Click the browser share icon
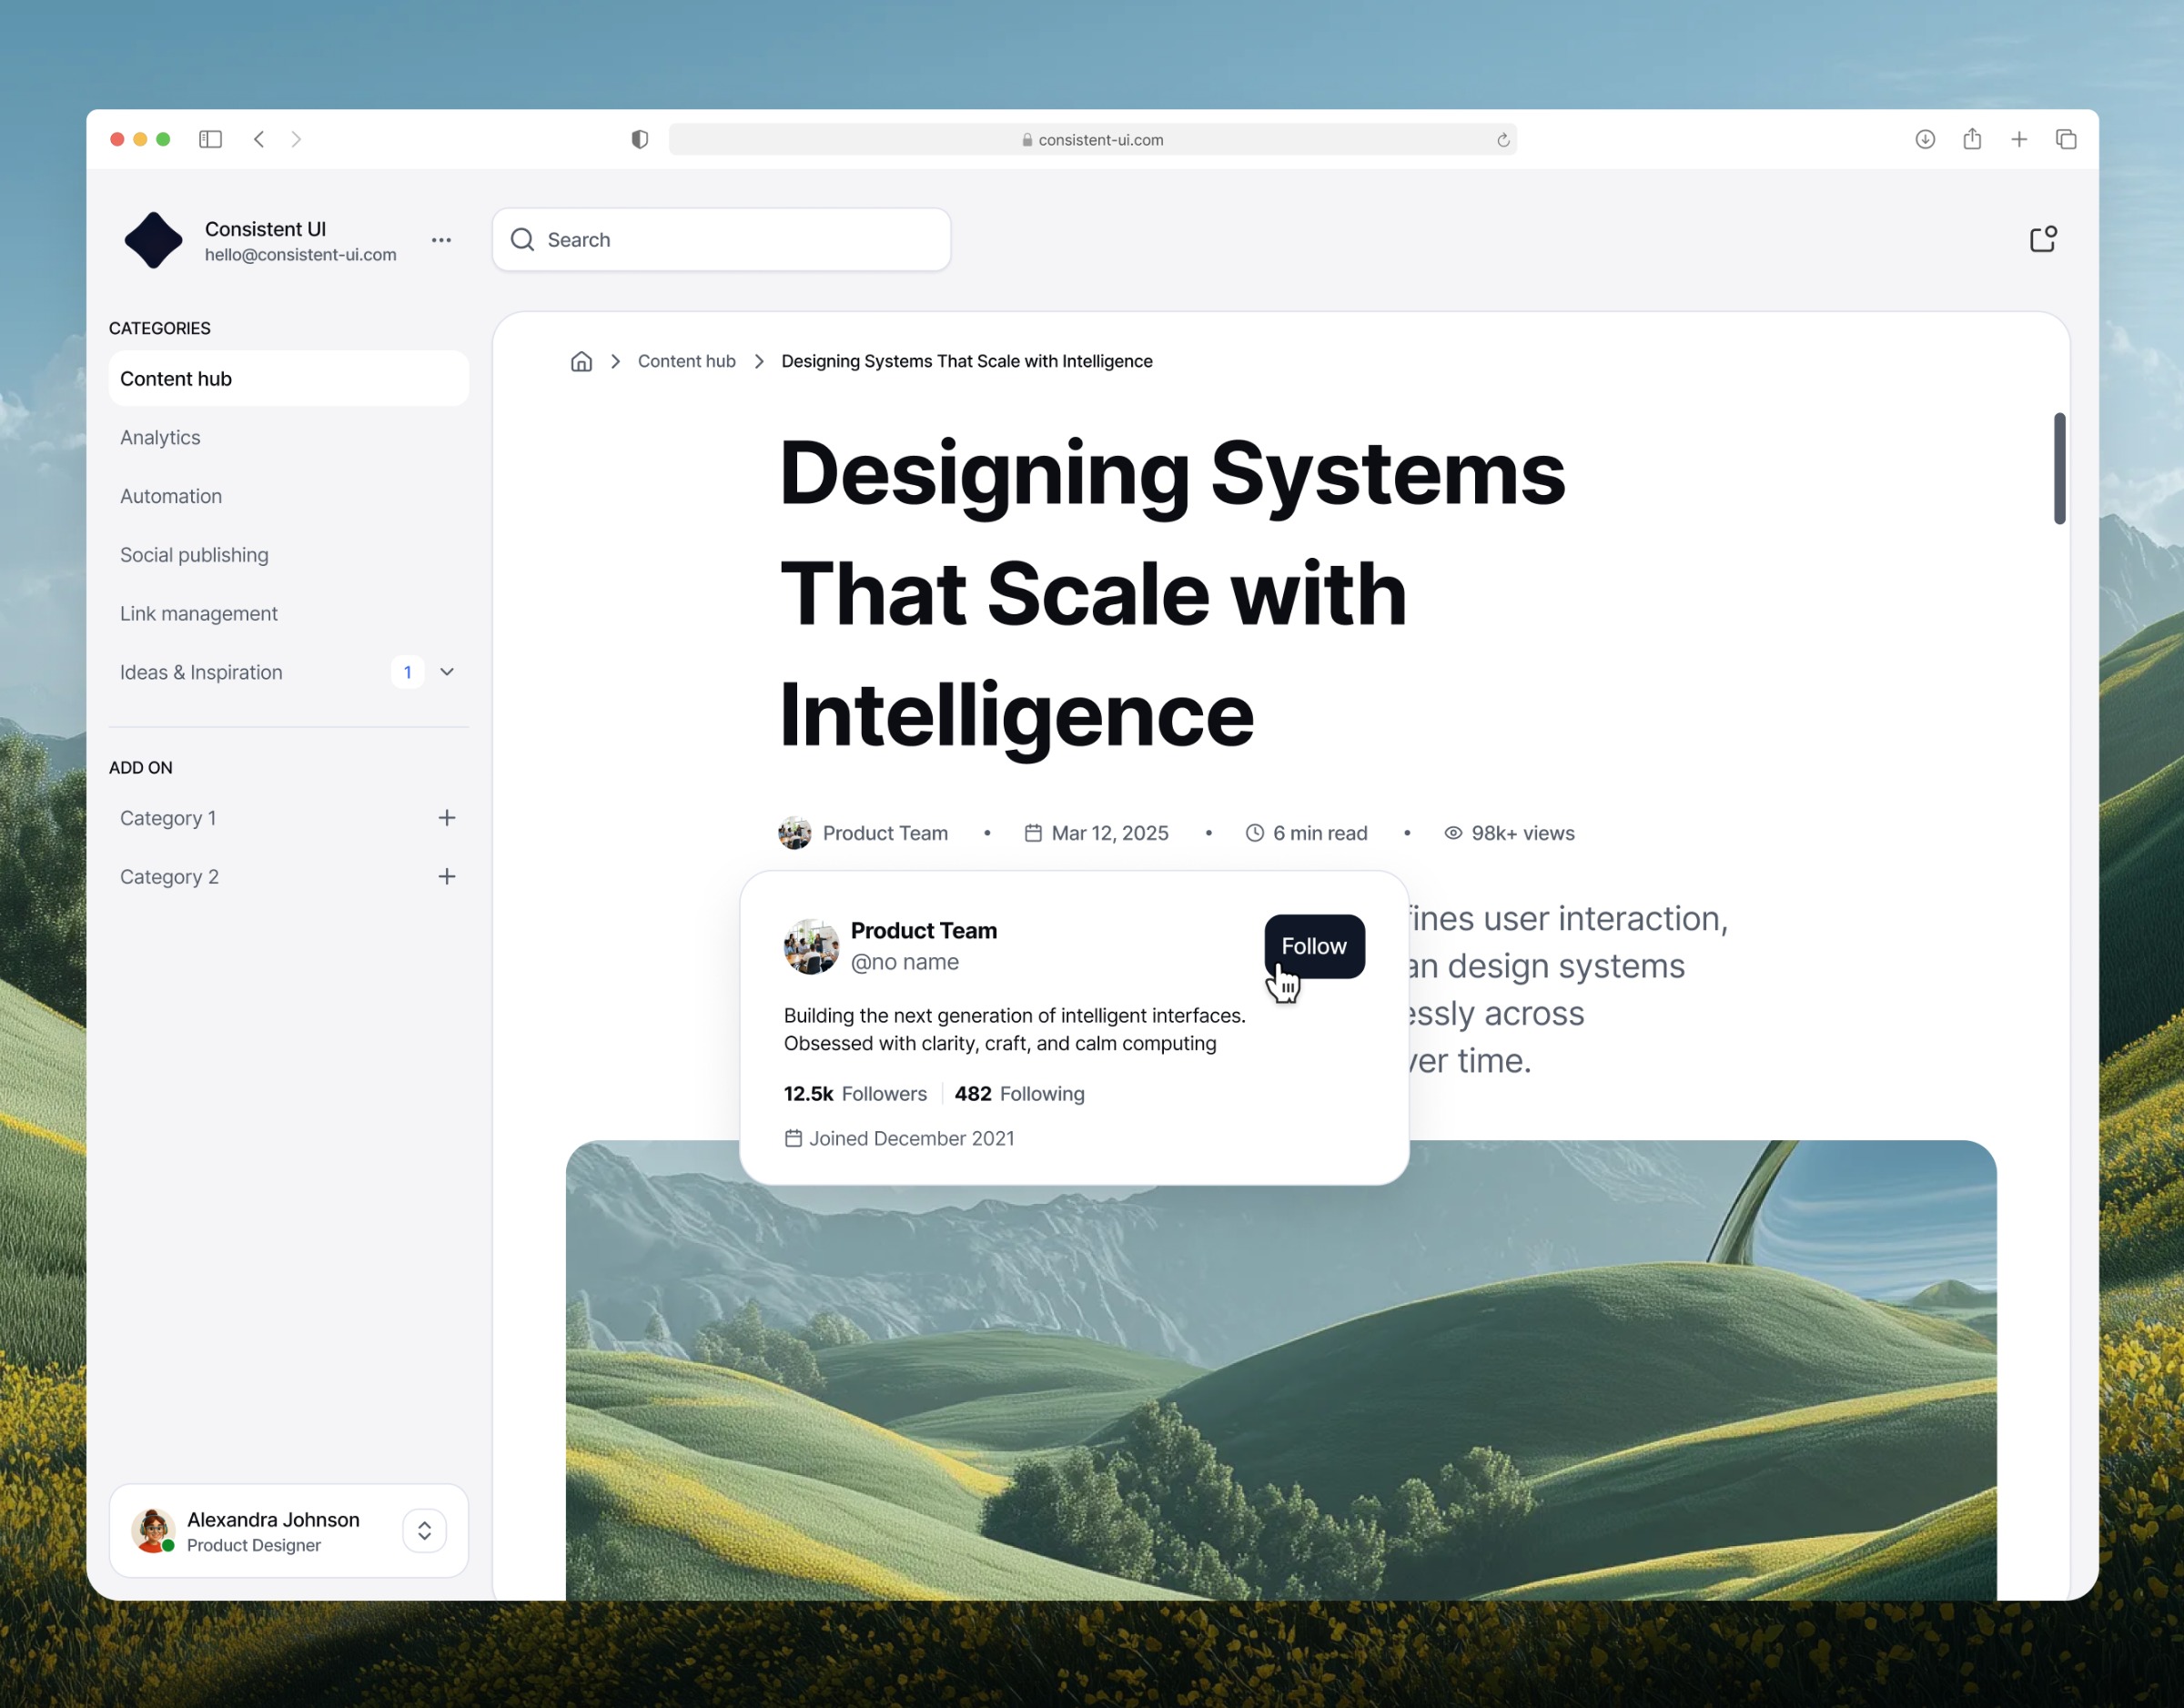 1971,139
